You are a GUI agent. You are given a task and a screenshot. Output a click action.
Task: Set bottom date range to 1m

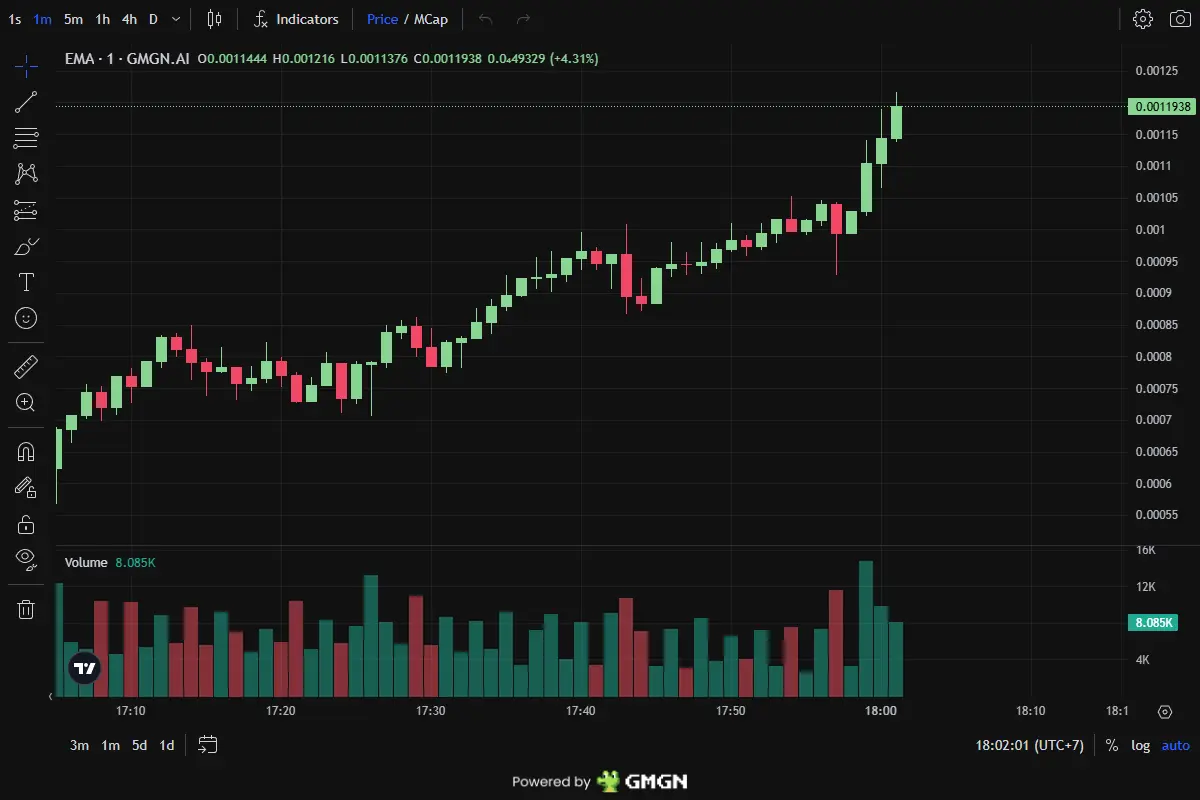tap(110, 745)
